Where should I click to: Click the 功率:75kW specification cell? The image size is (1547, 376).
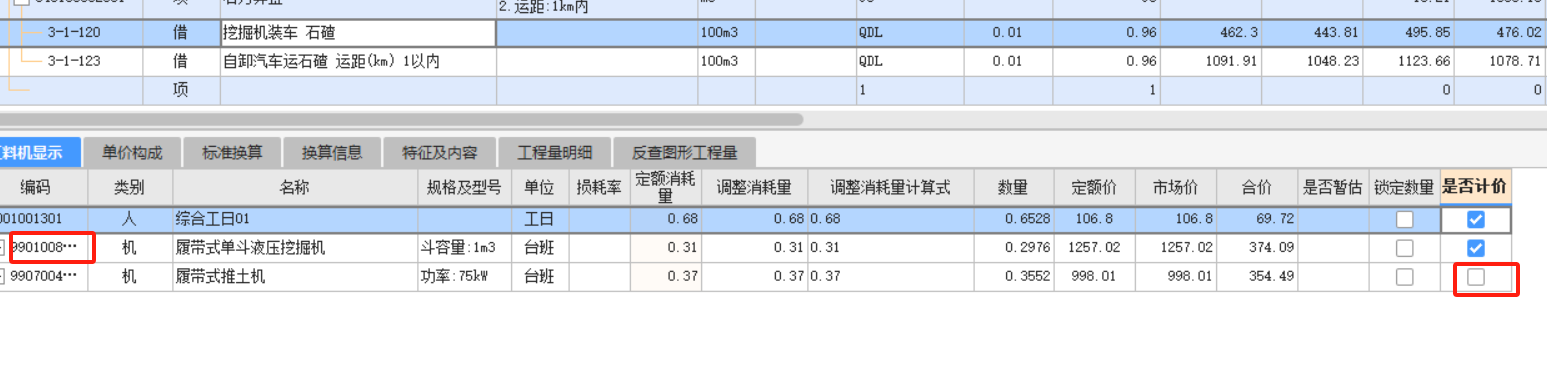(x=464, y=277)
